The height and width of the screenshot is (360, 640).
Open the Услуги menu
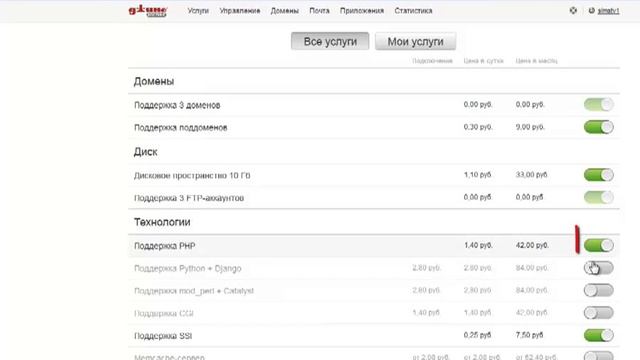[x=198, y=11]
